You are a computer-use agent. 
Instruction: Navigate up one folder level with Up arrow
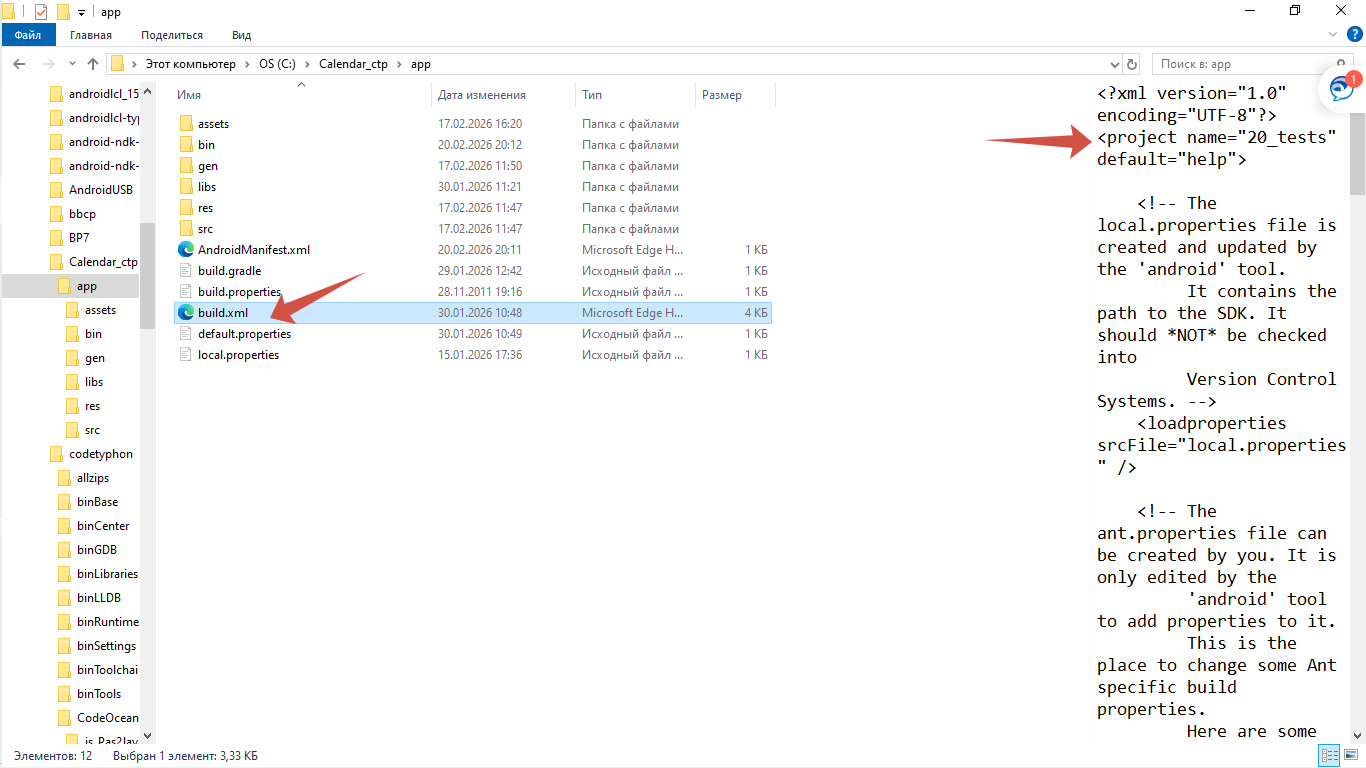pos(93,64)
